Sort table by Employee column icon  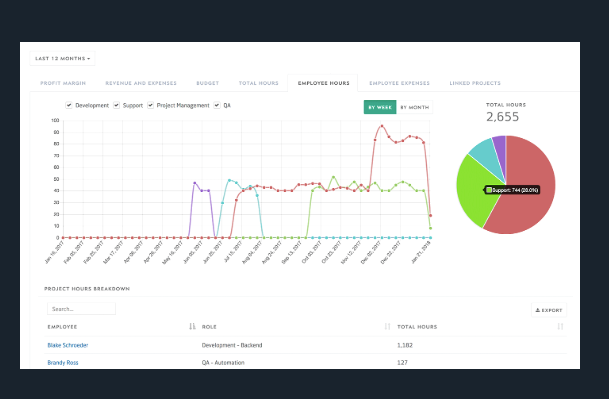point(192,326)
